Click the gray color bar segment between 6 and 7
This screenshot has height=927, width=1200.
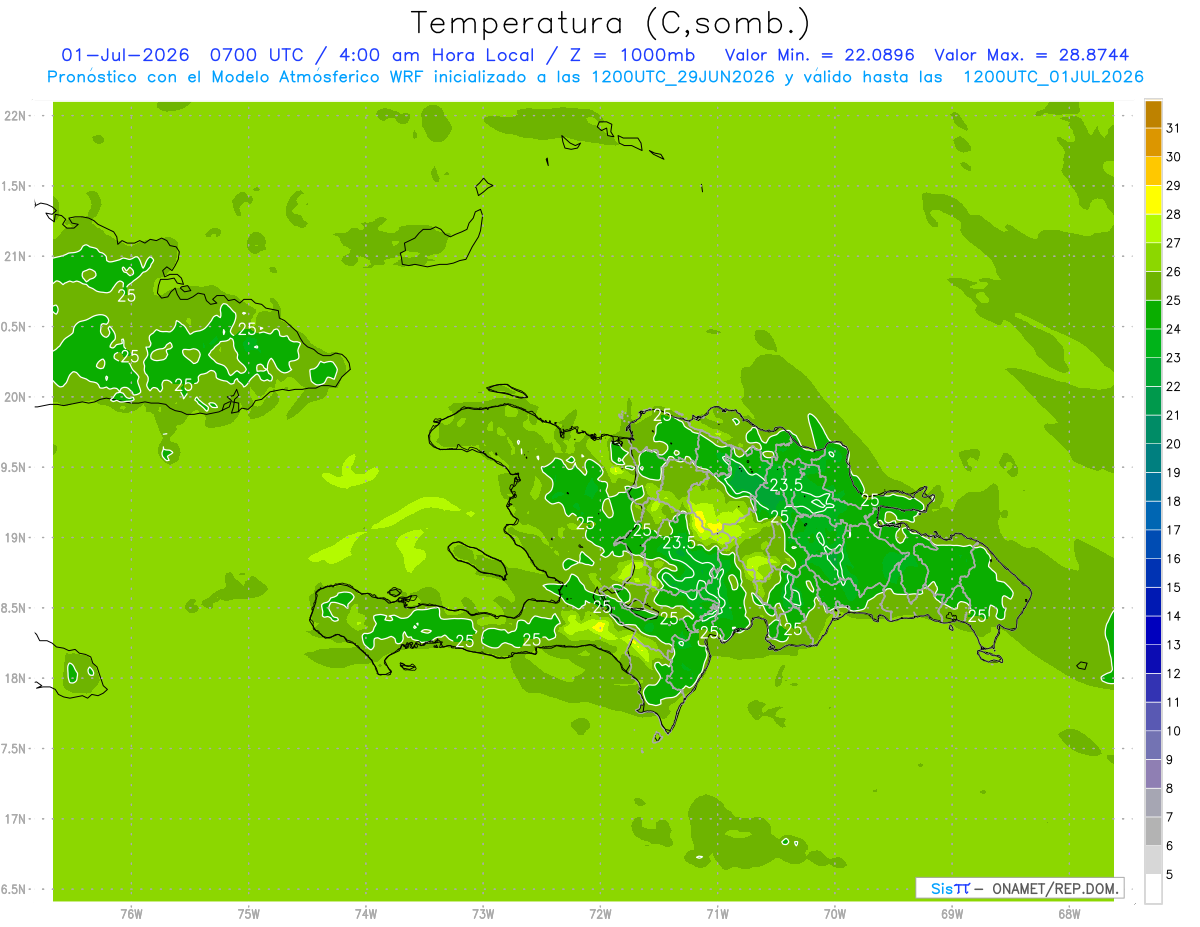[x=1153, y=831]
